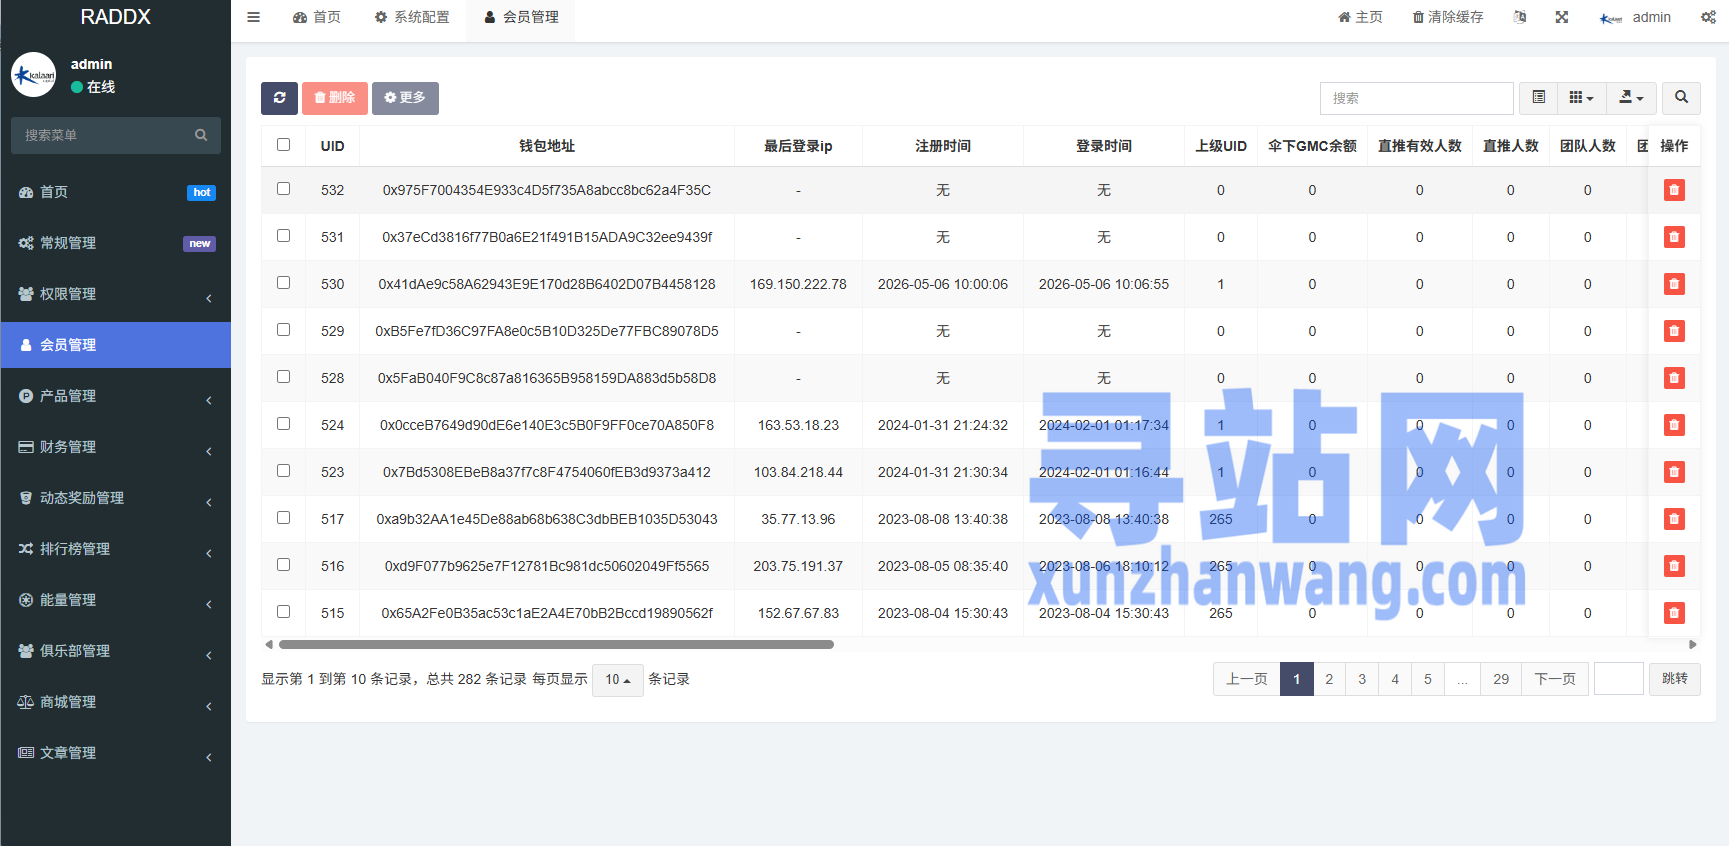Click the 更多 button
This screenshot has width=1729, height=846.
tap(405, 98)
